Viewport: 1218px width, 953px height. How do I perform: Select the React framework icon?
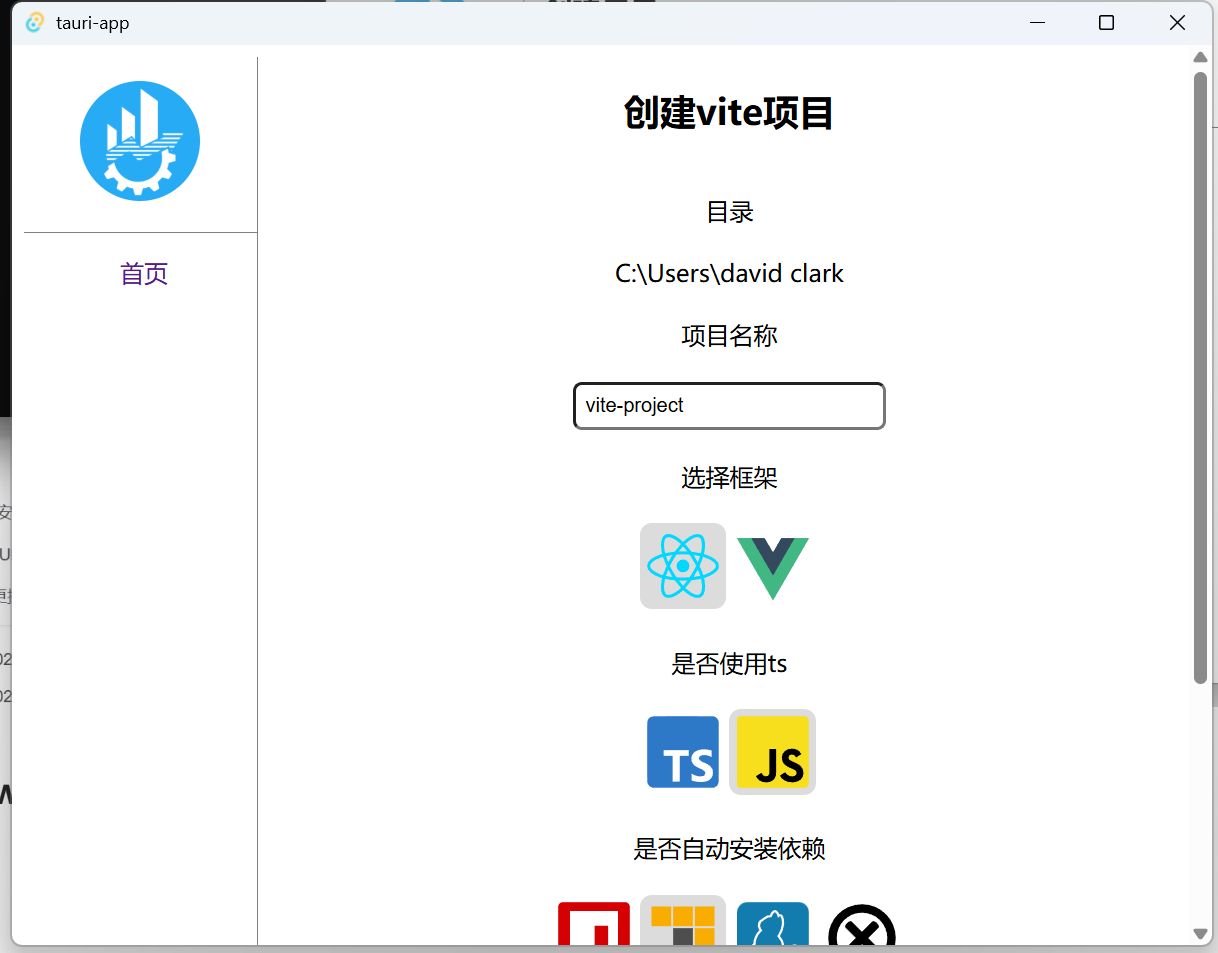(x=683, y=566)
